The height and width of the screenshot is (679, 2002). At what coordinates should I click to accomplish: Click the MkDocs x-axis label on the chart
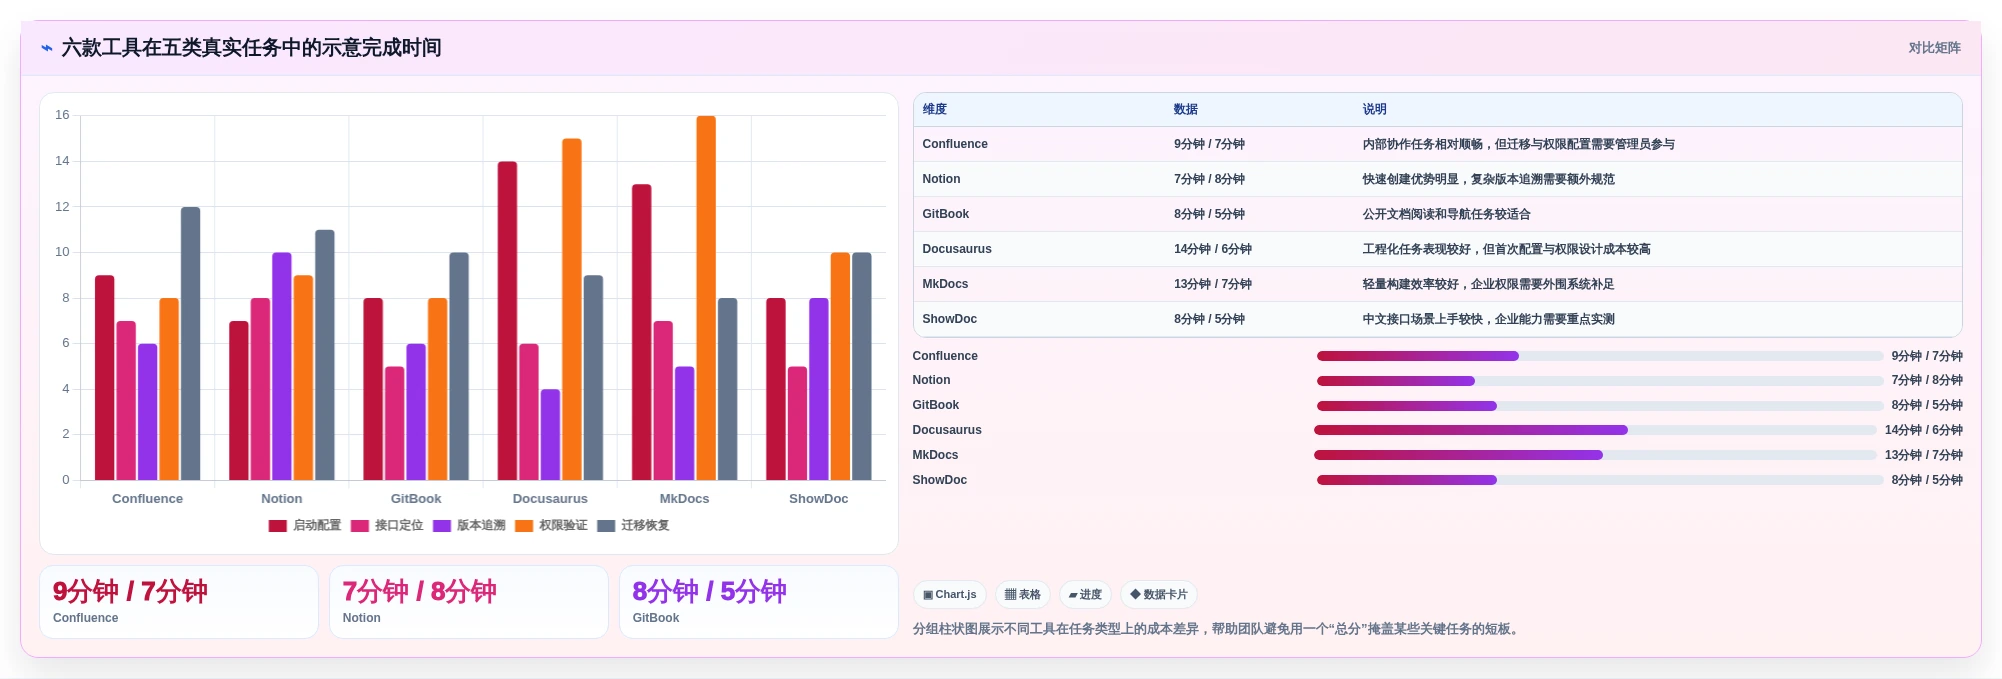(x=685, y=499)
